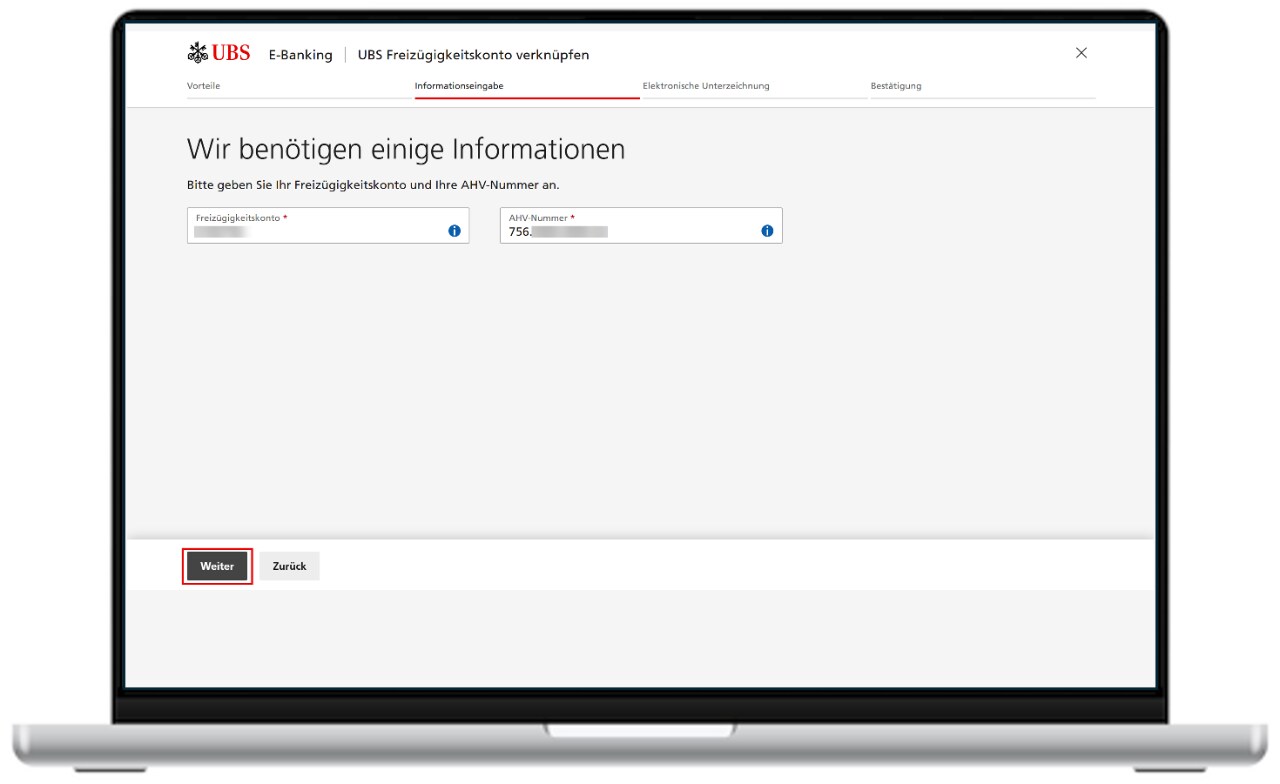The image size is (1280, 784).
Task: Click the red UBS wordmark
Action: point(231,53)
